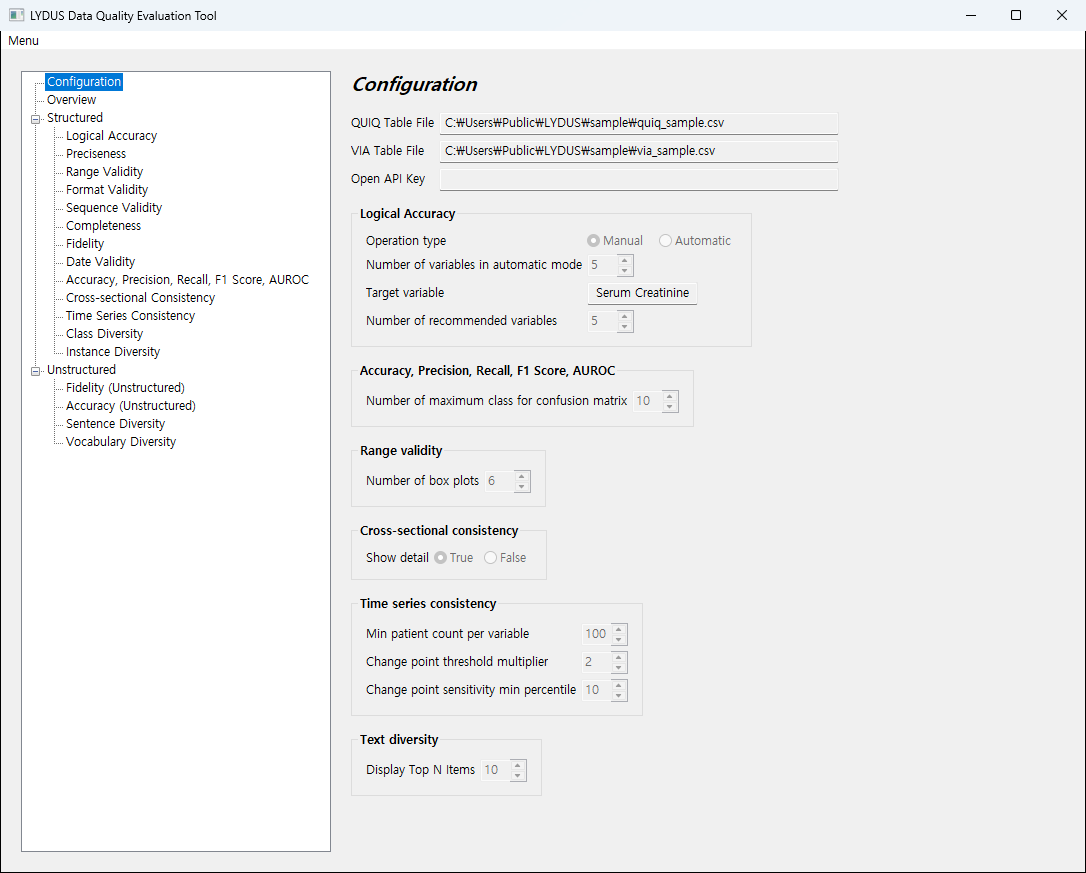The height and width of the screenshot is (873, 1086).
Task: Open Class Diversity in the tree
Action: click(105, 334)
